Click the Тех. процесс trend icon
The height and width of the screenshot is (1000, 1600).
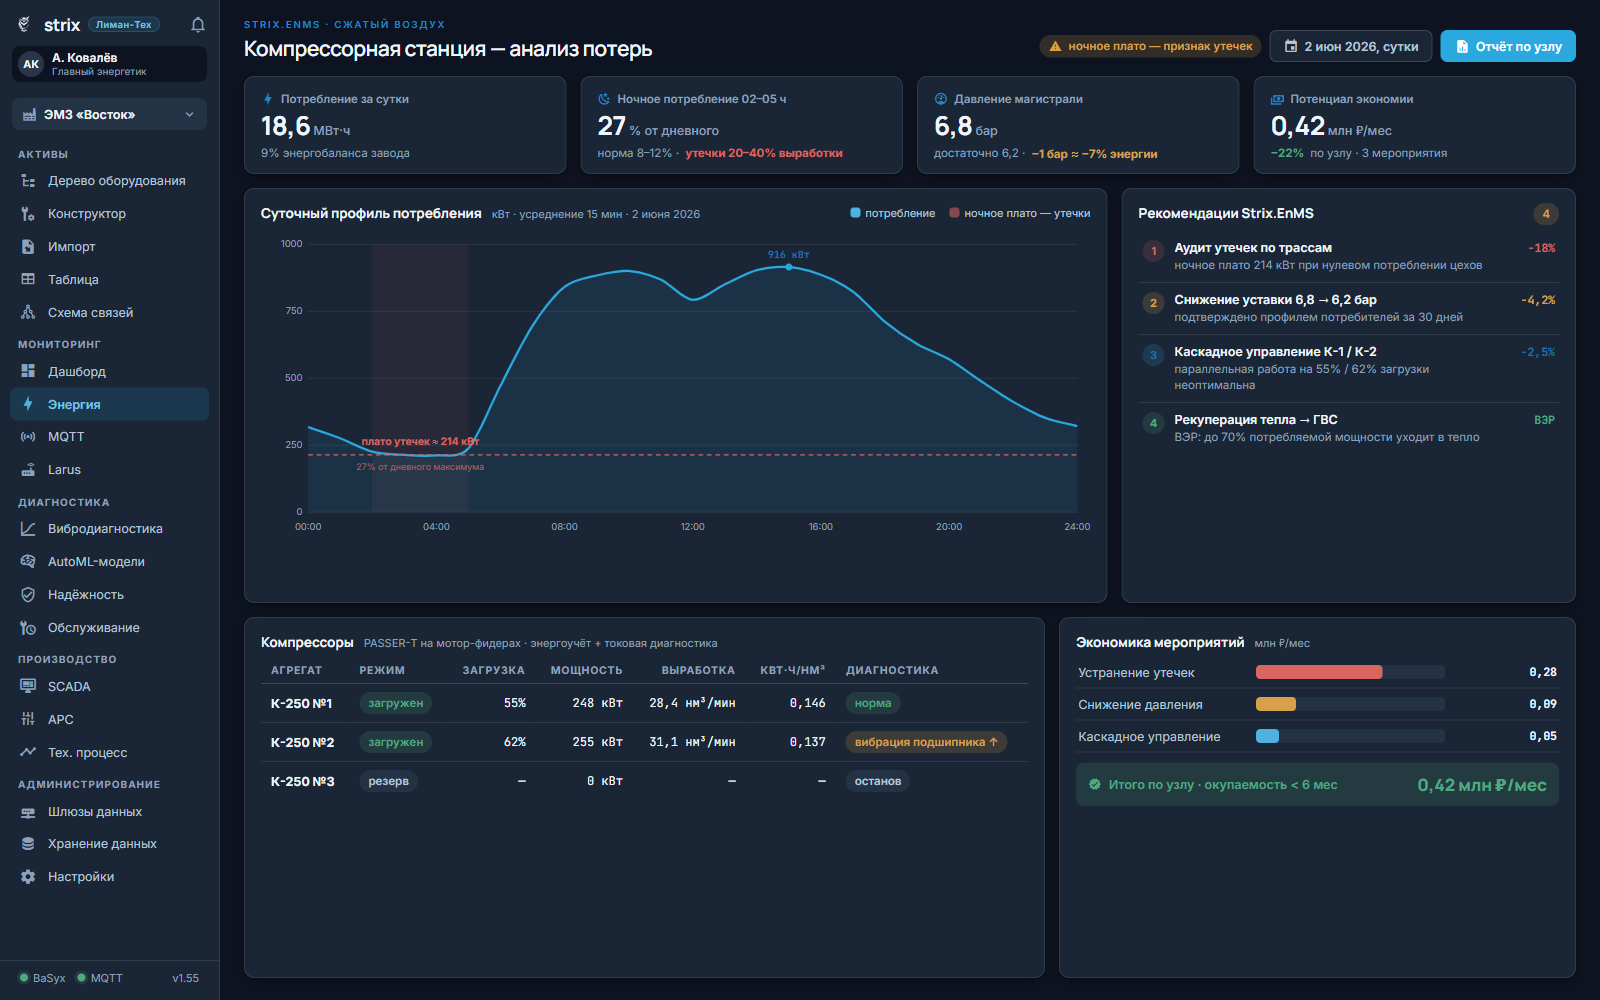pyautogui.click(x=28, y=753)
